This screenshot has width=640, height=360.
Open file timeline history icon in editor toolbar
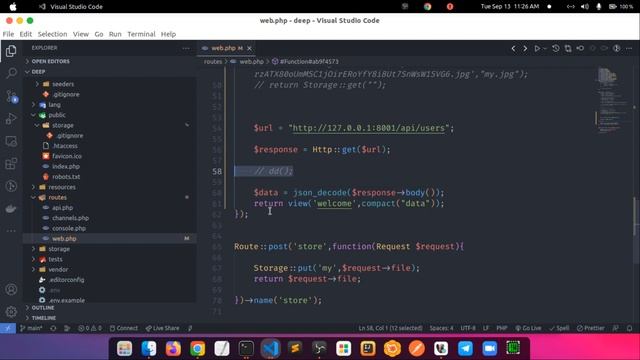click(x=556, y=49)
